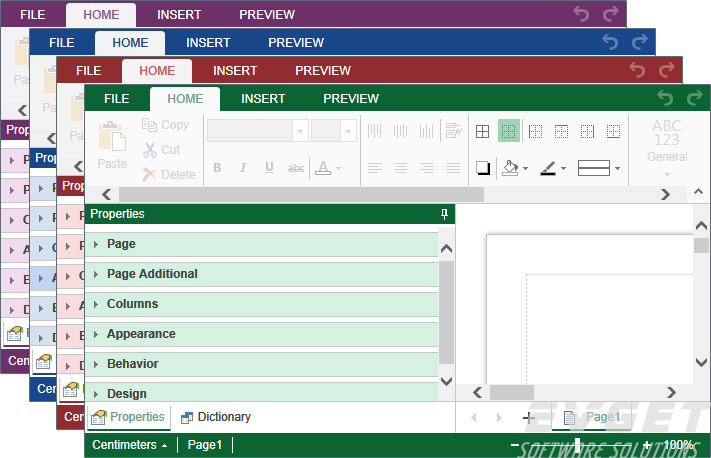Screen dimensions: 711x458
Task: Open ABC 123 General text format
Action: [667, 146]
